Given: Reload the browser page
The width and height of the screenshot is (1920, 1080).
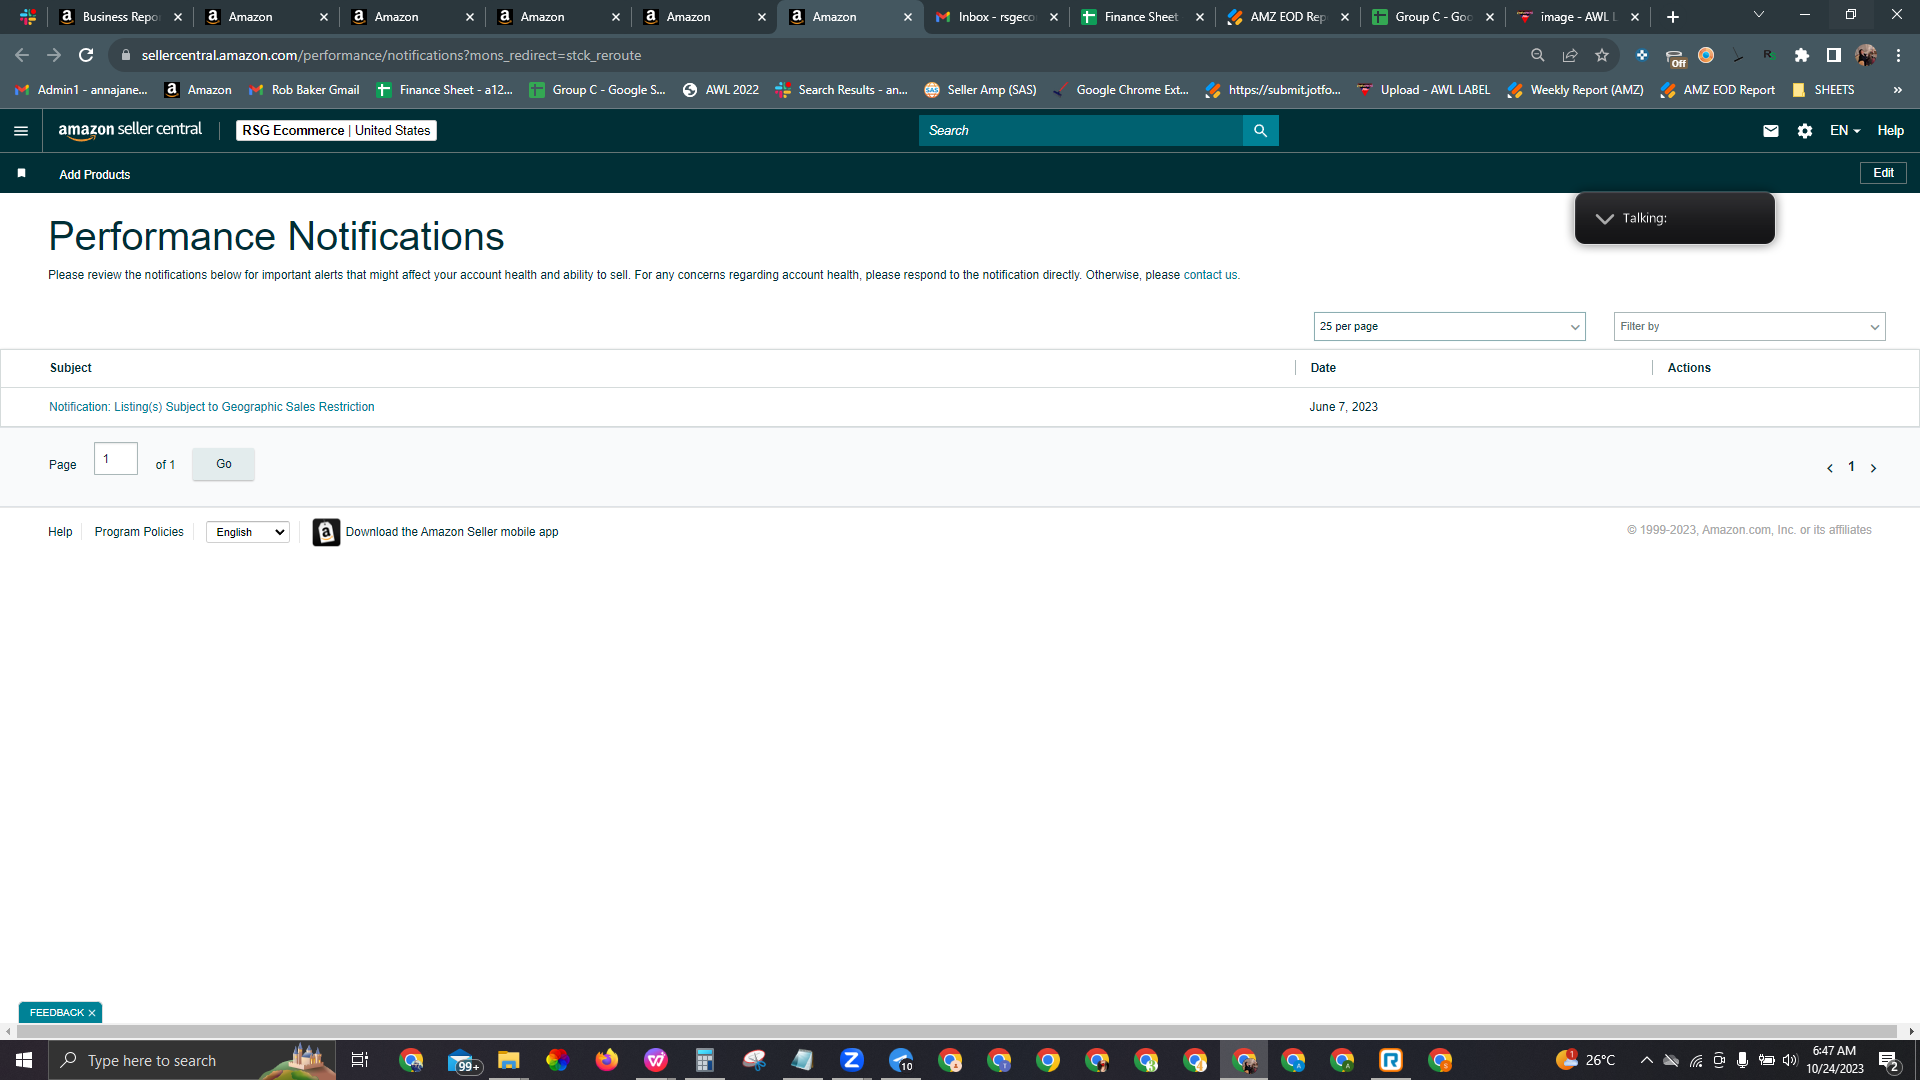Looking at the screenshot, I should 86,55.
